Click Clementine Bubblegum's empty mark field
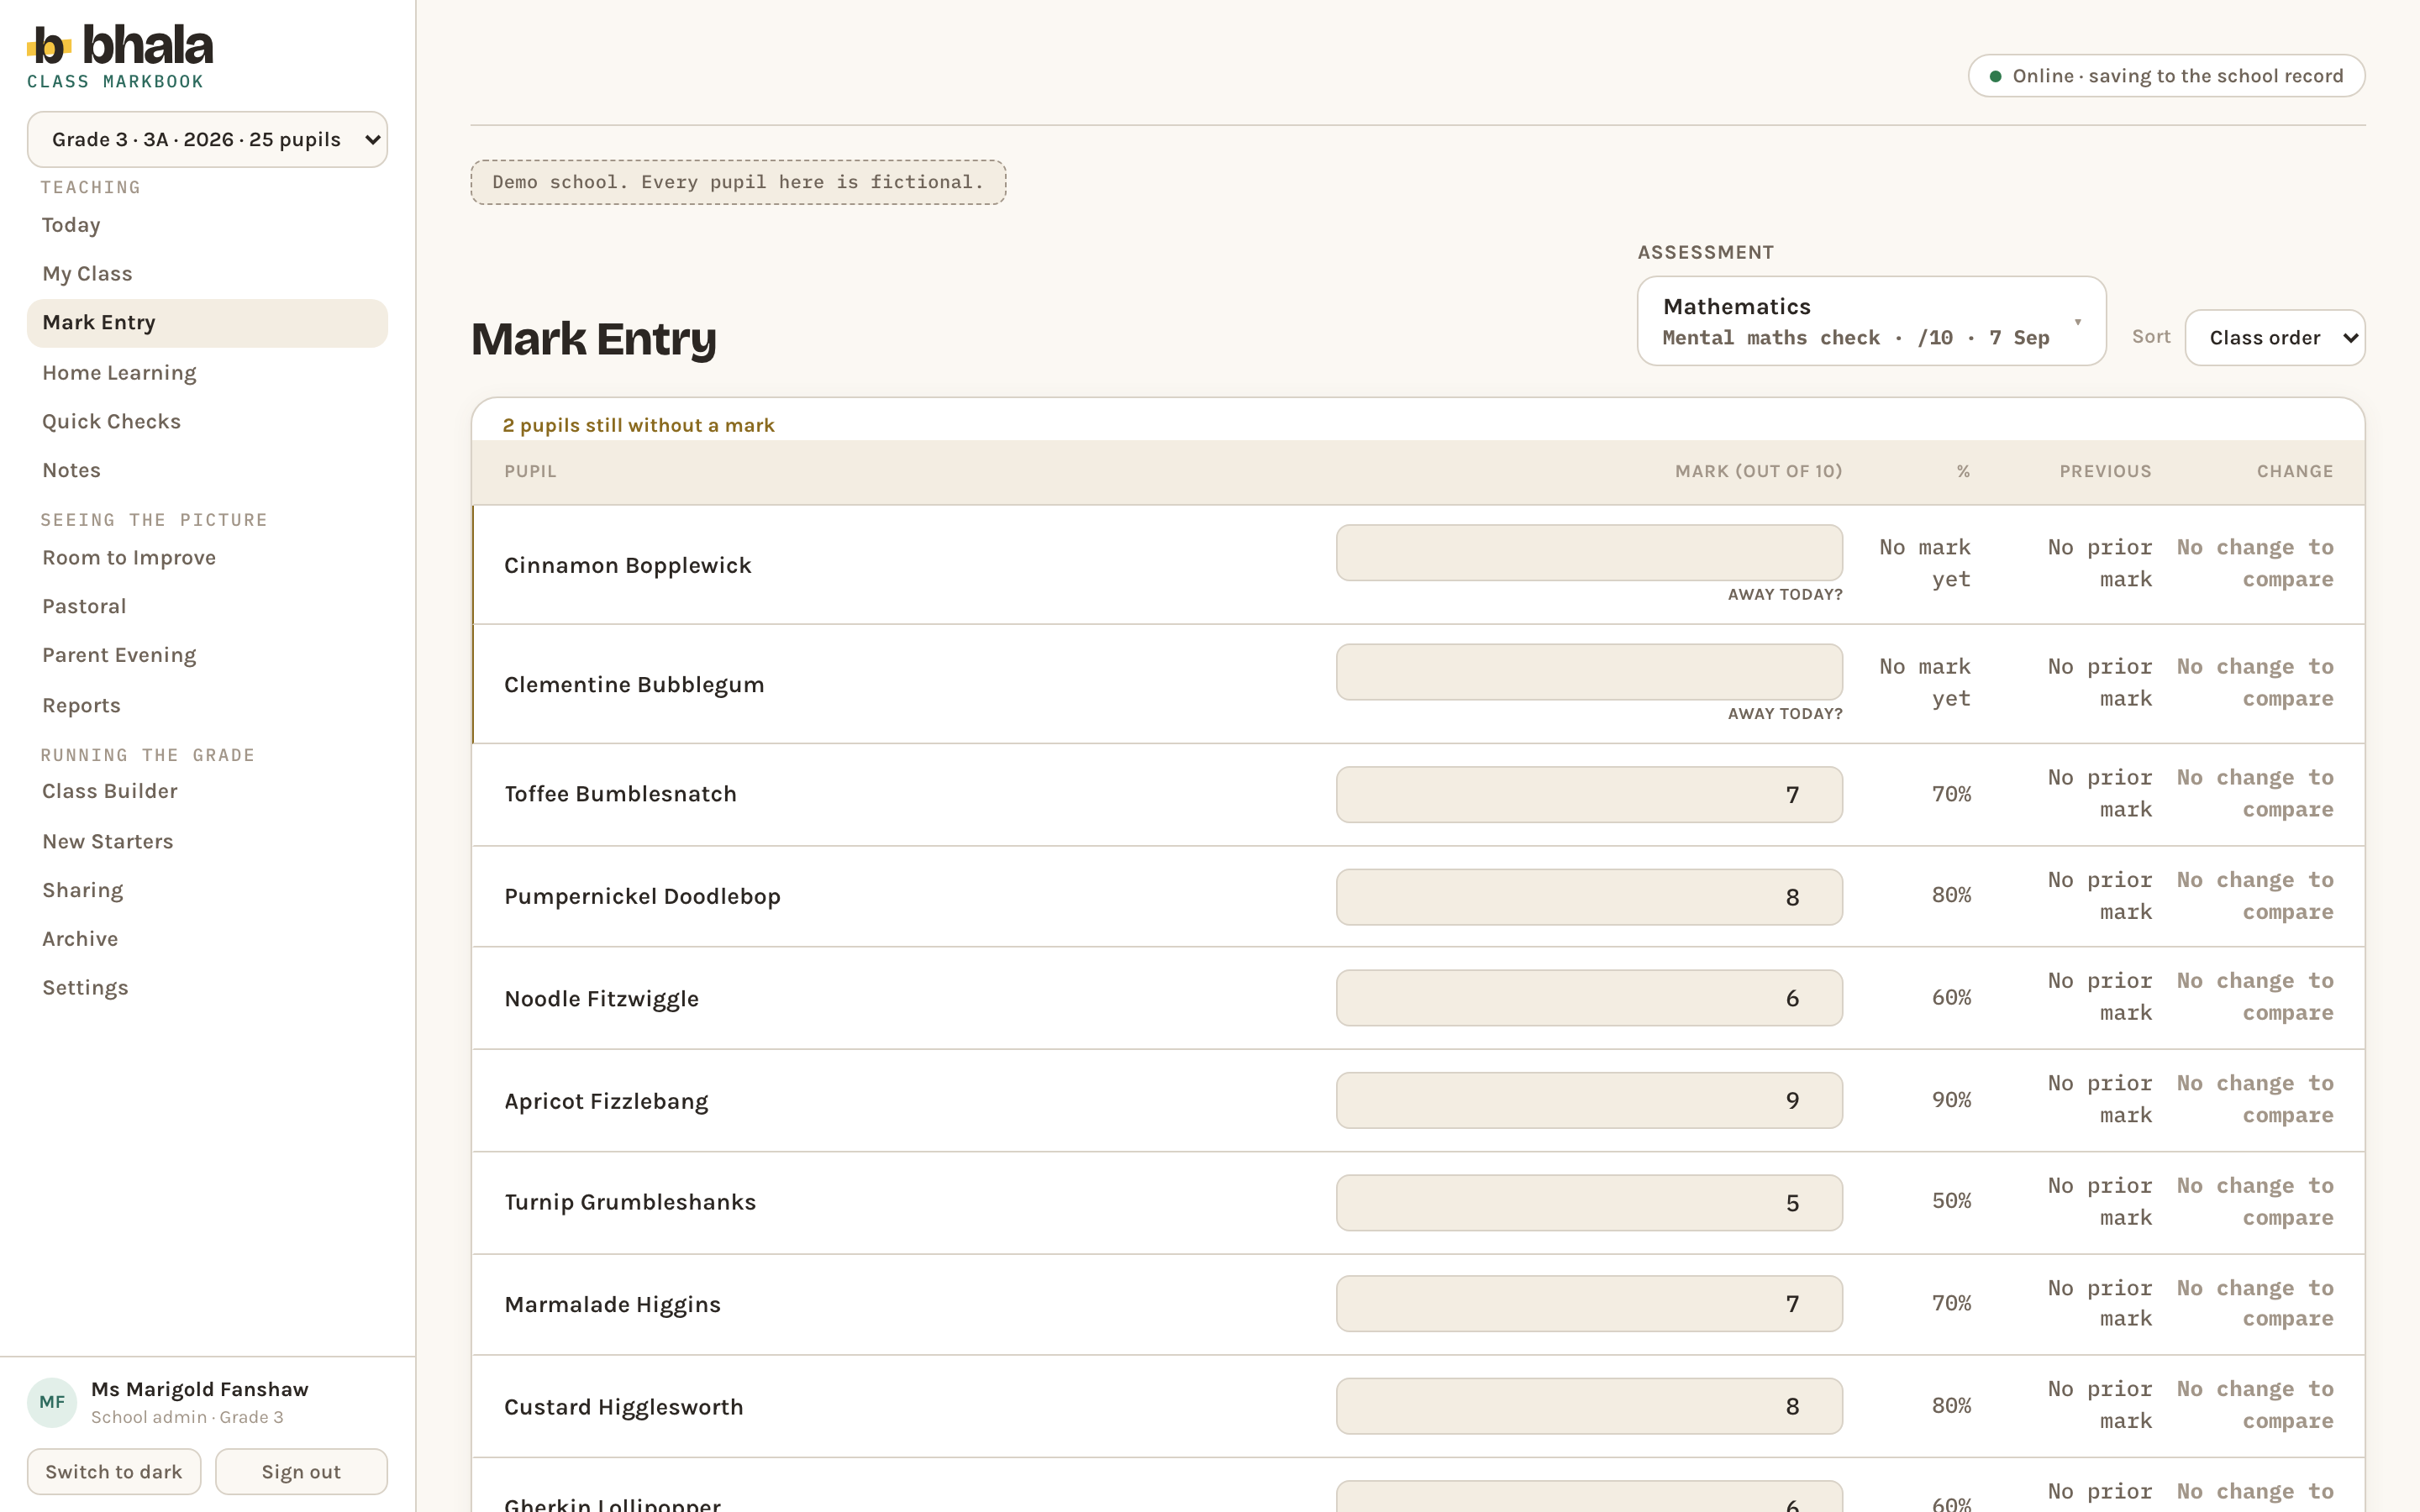 tap(1589, 672)
